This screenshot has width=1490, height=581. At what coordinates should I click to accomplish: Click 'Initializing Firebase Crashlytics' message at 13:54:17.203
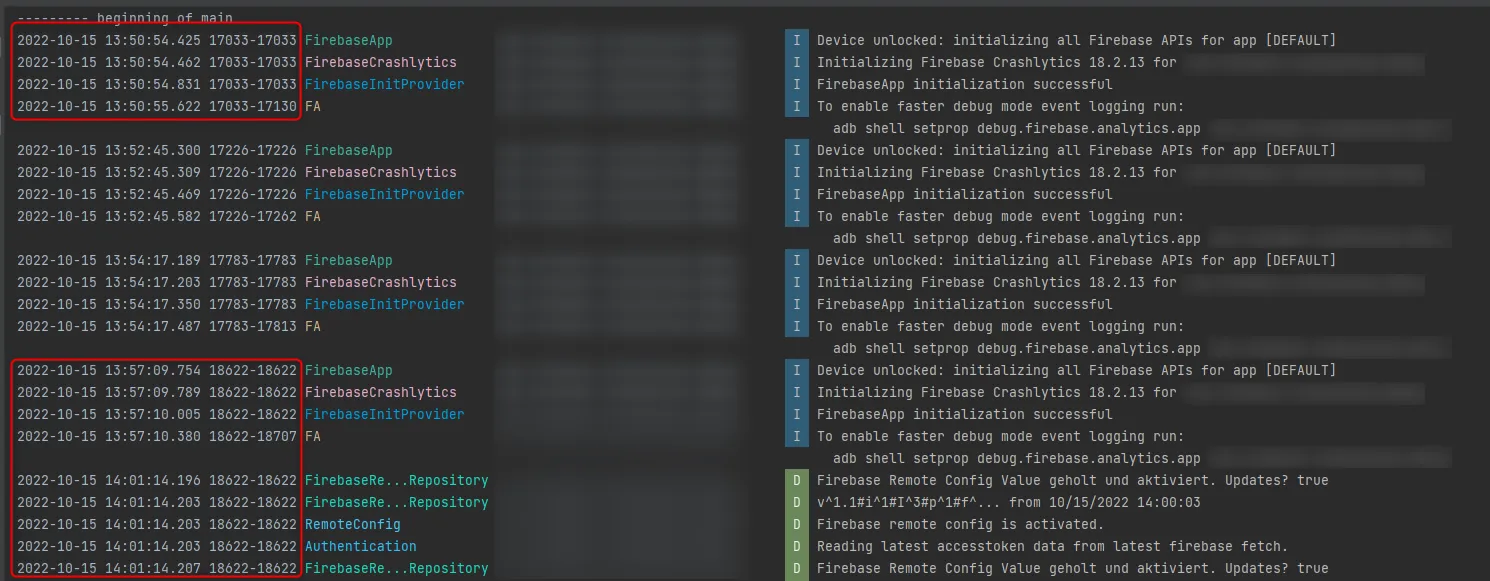pos(997,283)
